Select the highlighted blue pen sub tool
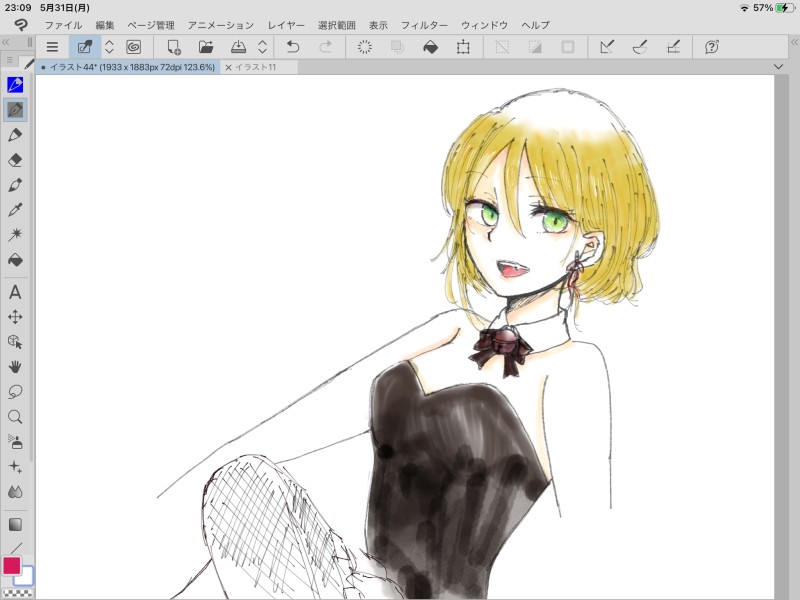Image resolution: width=800 pixels, height=600 pixels. click(15, 85)
